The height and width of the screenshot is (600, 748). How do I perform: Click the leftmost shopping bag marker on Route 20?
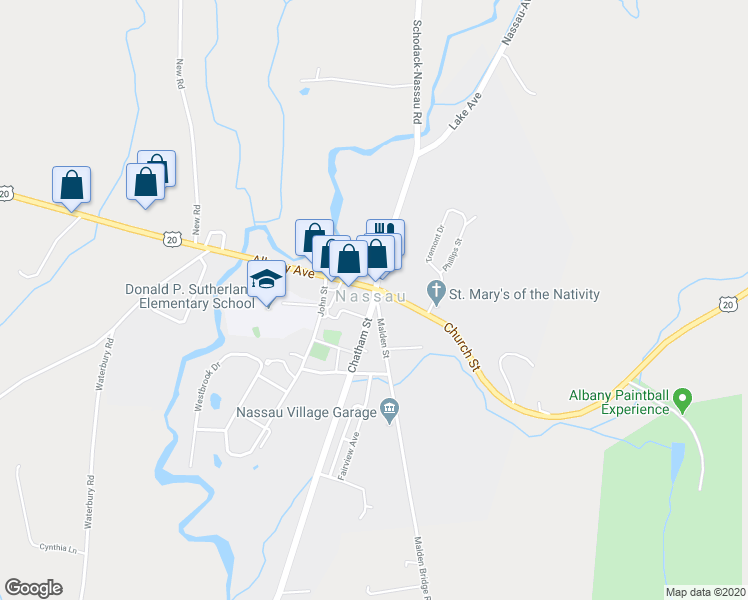72,185
